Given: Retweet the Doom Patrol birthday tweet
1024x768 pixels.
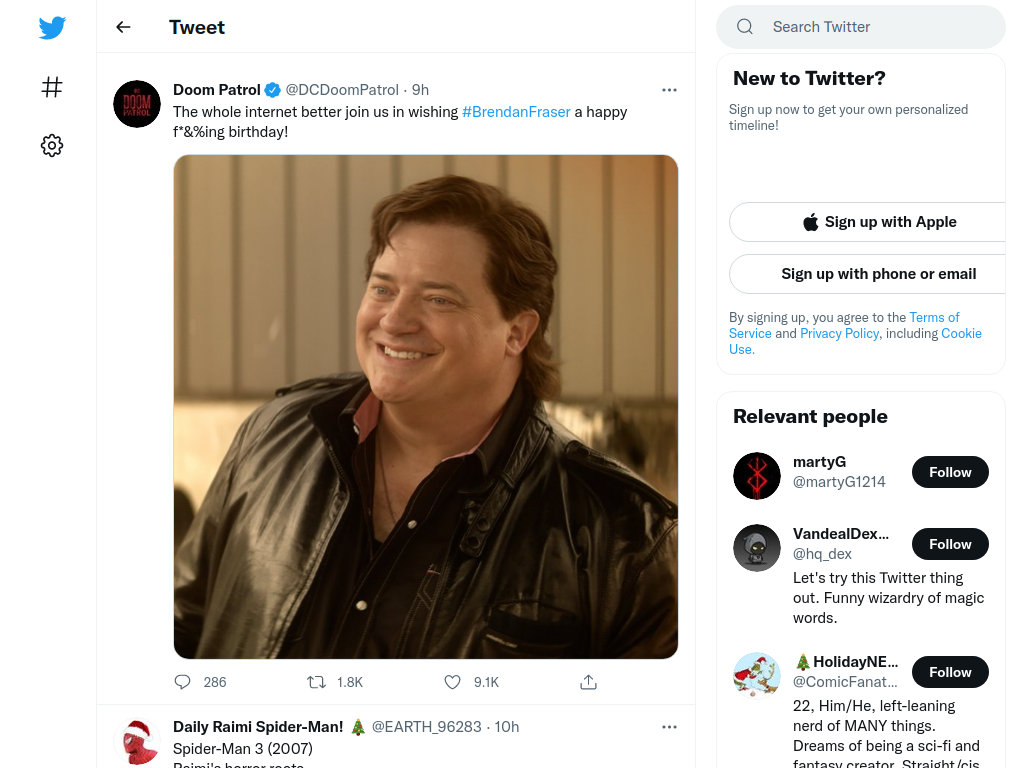Looking at the screenshot, I should (317, 682).
